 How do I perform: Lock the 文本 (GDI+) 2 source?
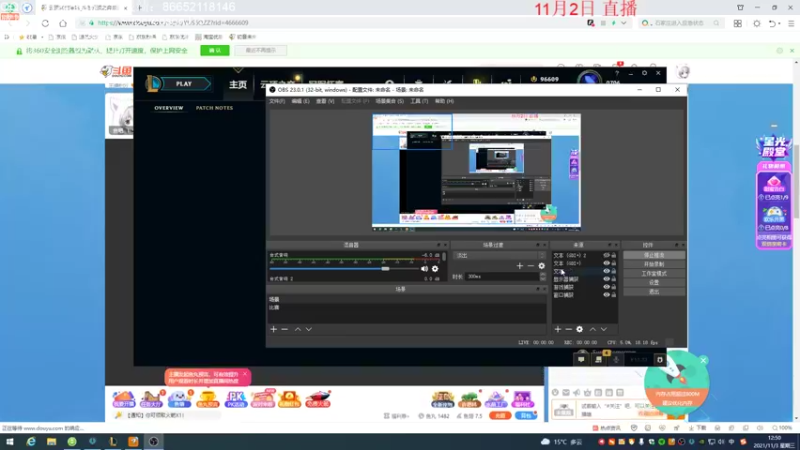tap(613, 255)
